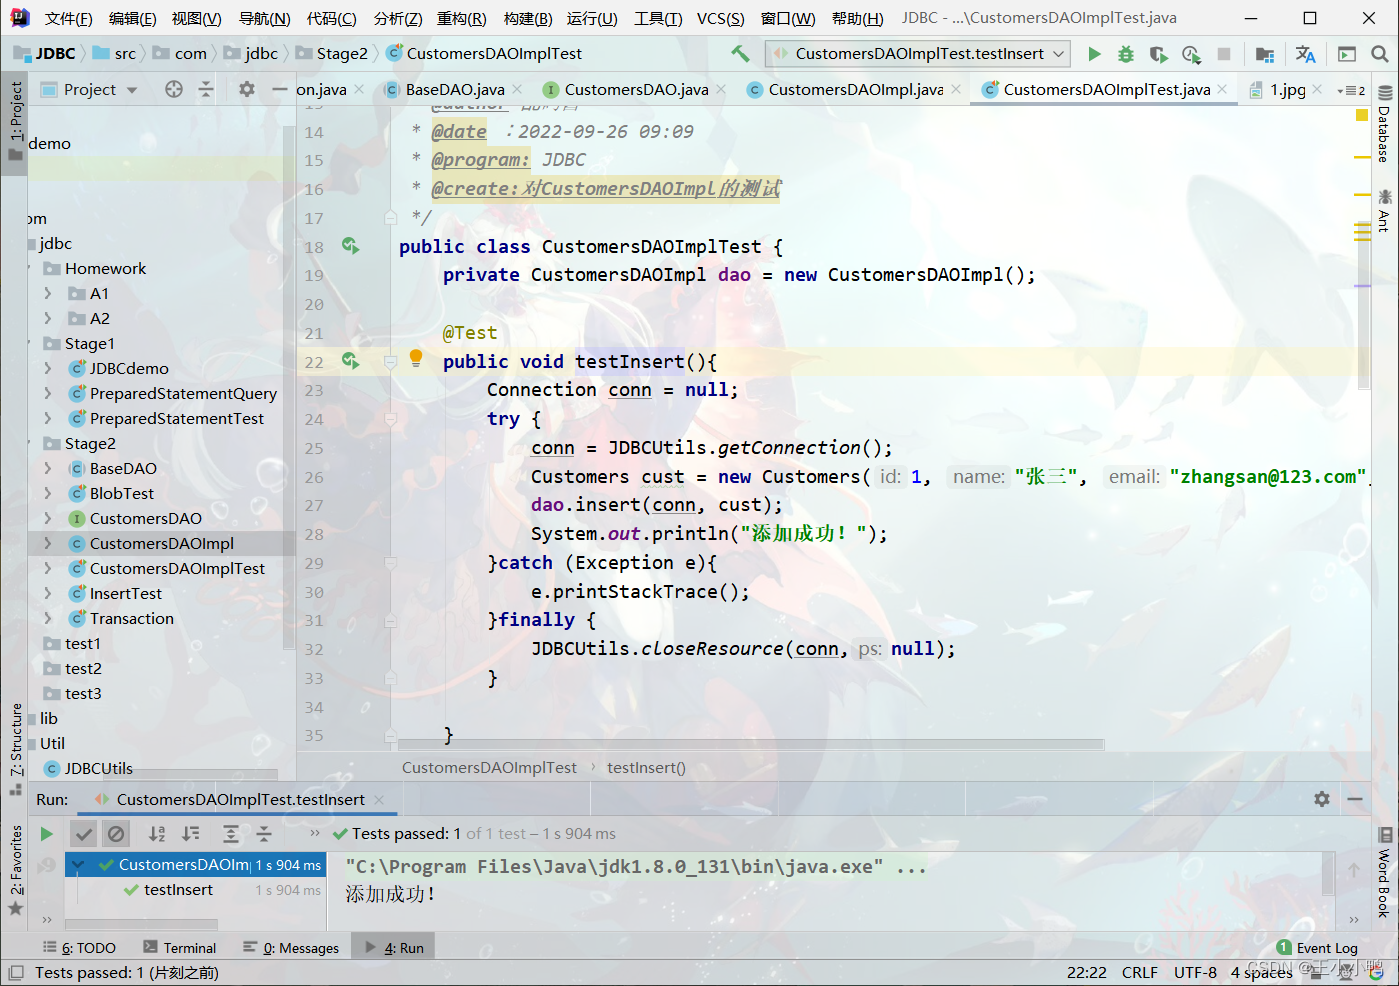Fold the testInsert method at line 22
Viewport: 1399px width, 986px height.
pyautogui.click(x=391, y=361)
